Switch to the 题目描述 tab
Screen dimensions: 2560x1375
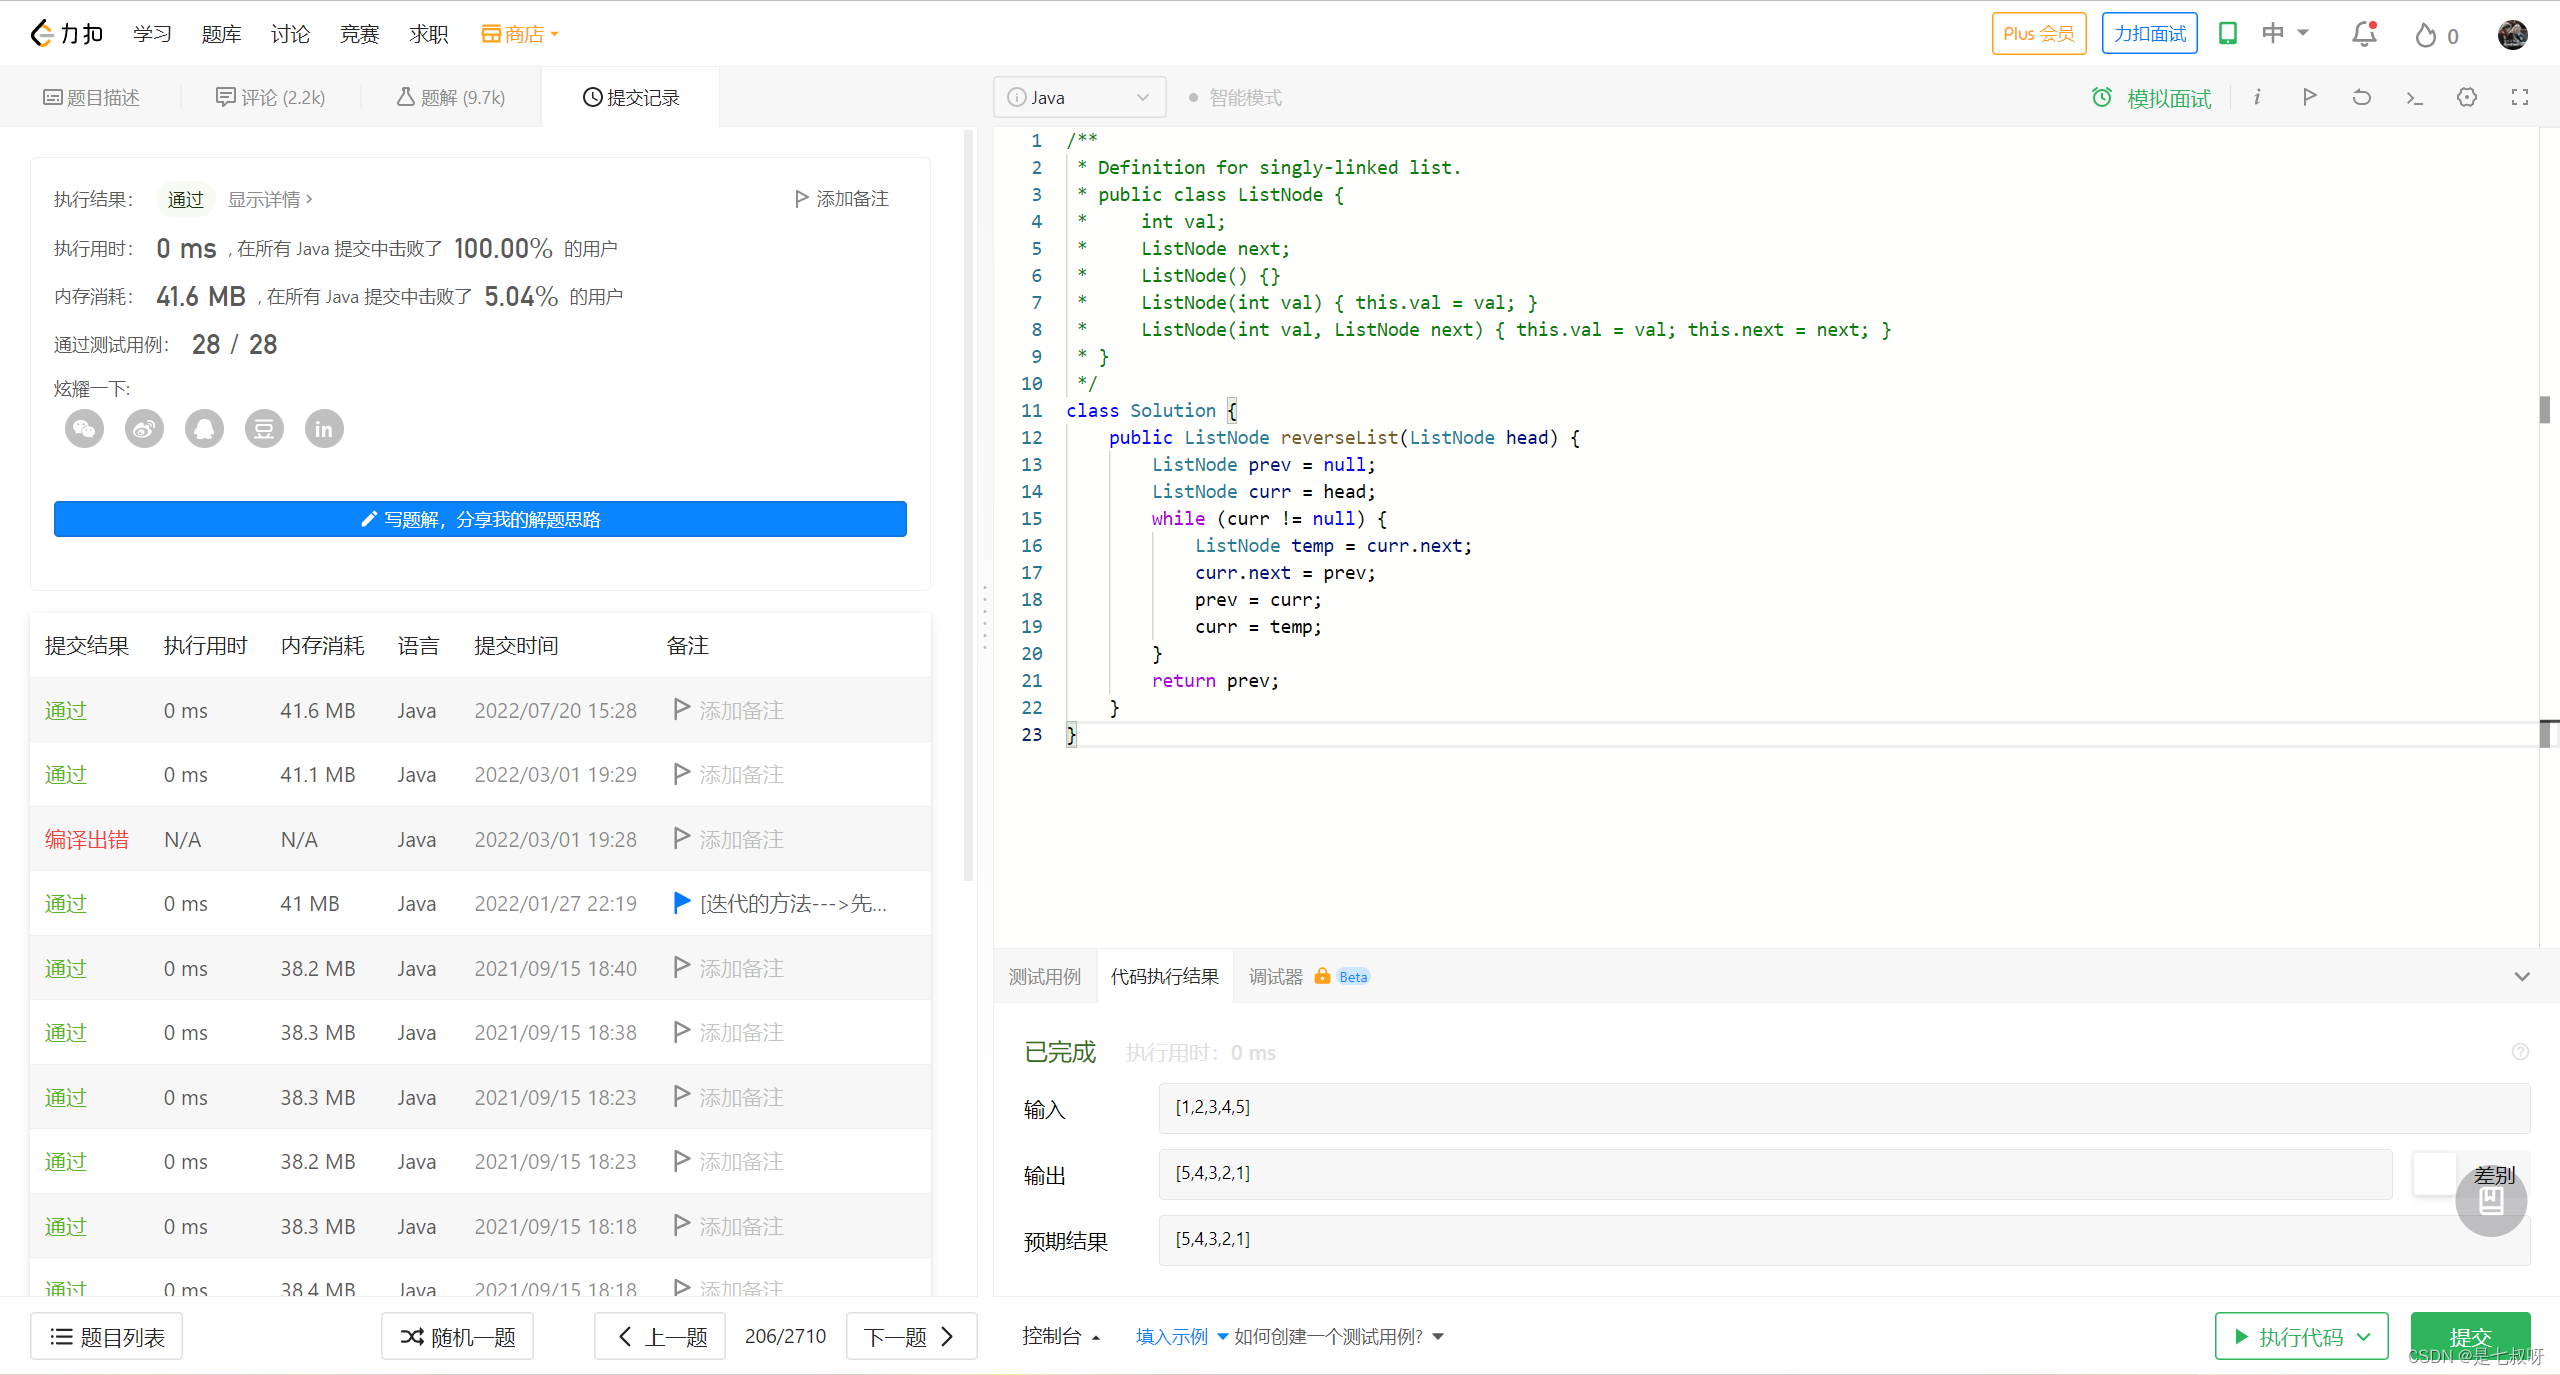click(91, 97)
